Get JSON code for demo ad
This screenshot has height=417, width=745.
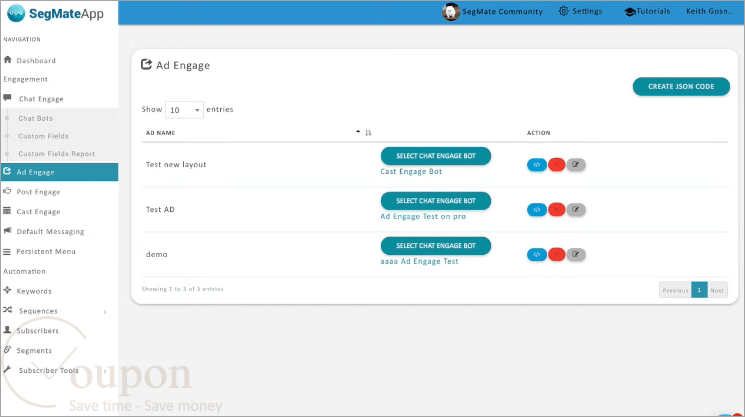[537, 255]
